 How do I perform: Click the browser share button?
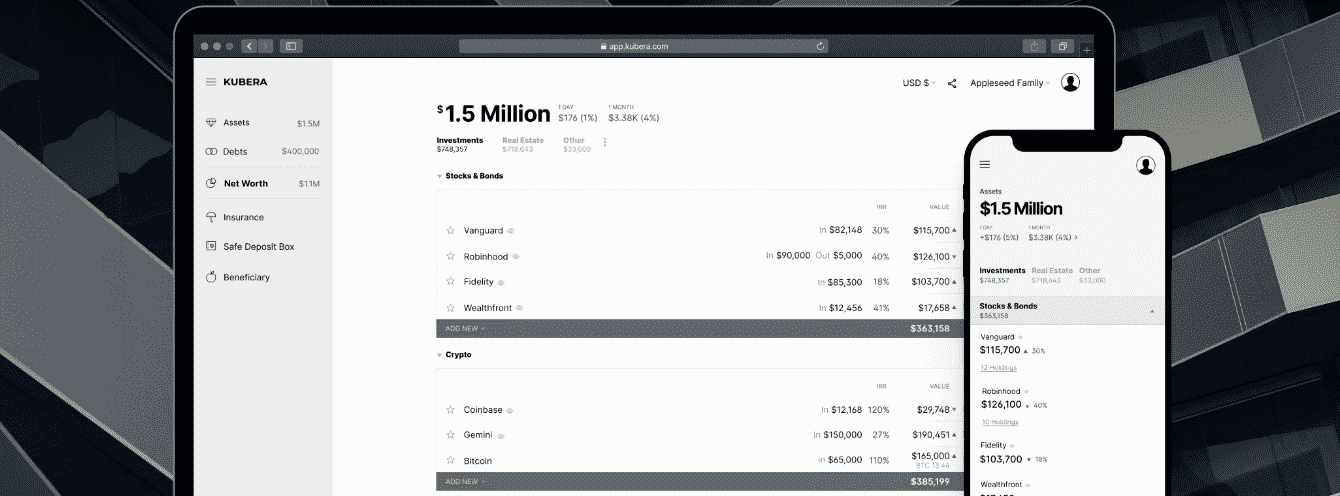pyautogui.click(x=1034, y=46)
